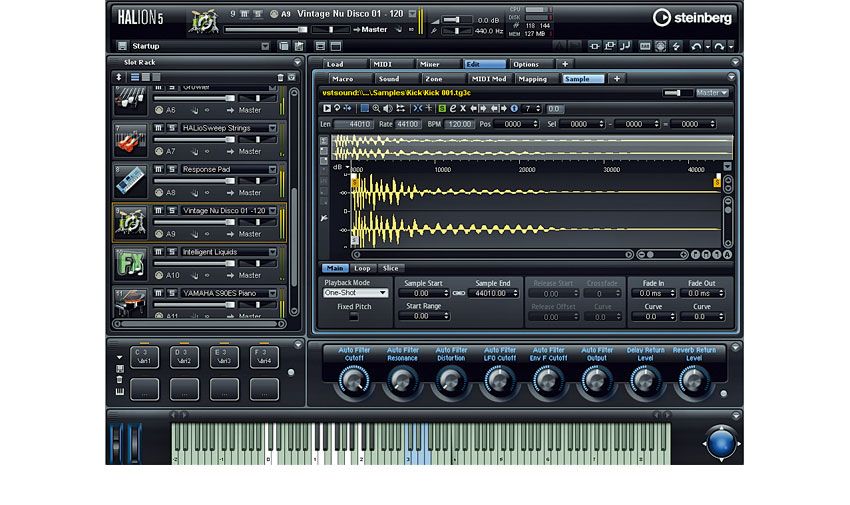The image size is (850, 505).
Task: Open the Options tab
Action: pyautogui.click(x=532, y=64)
